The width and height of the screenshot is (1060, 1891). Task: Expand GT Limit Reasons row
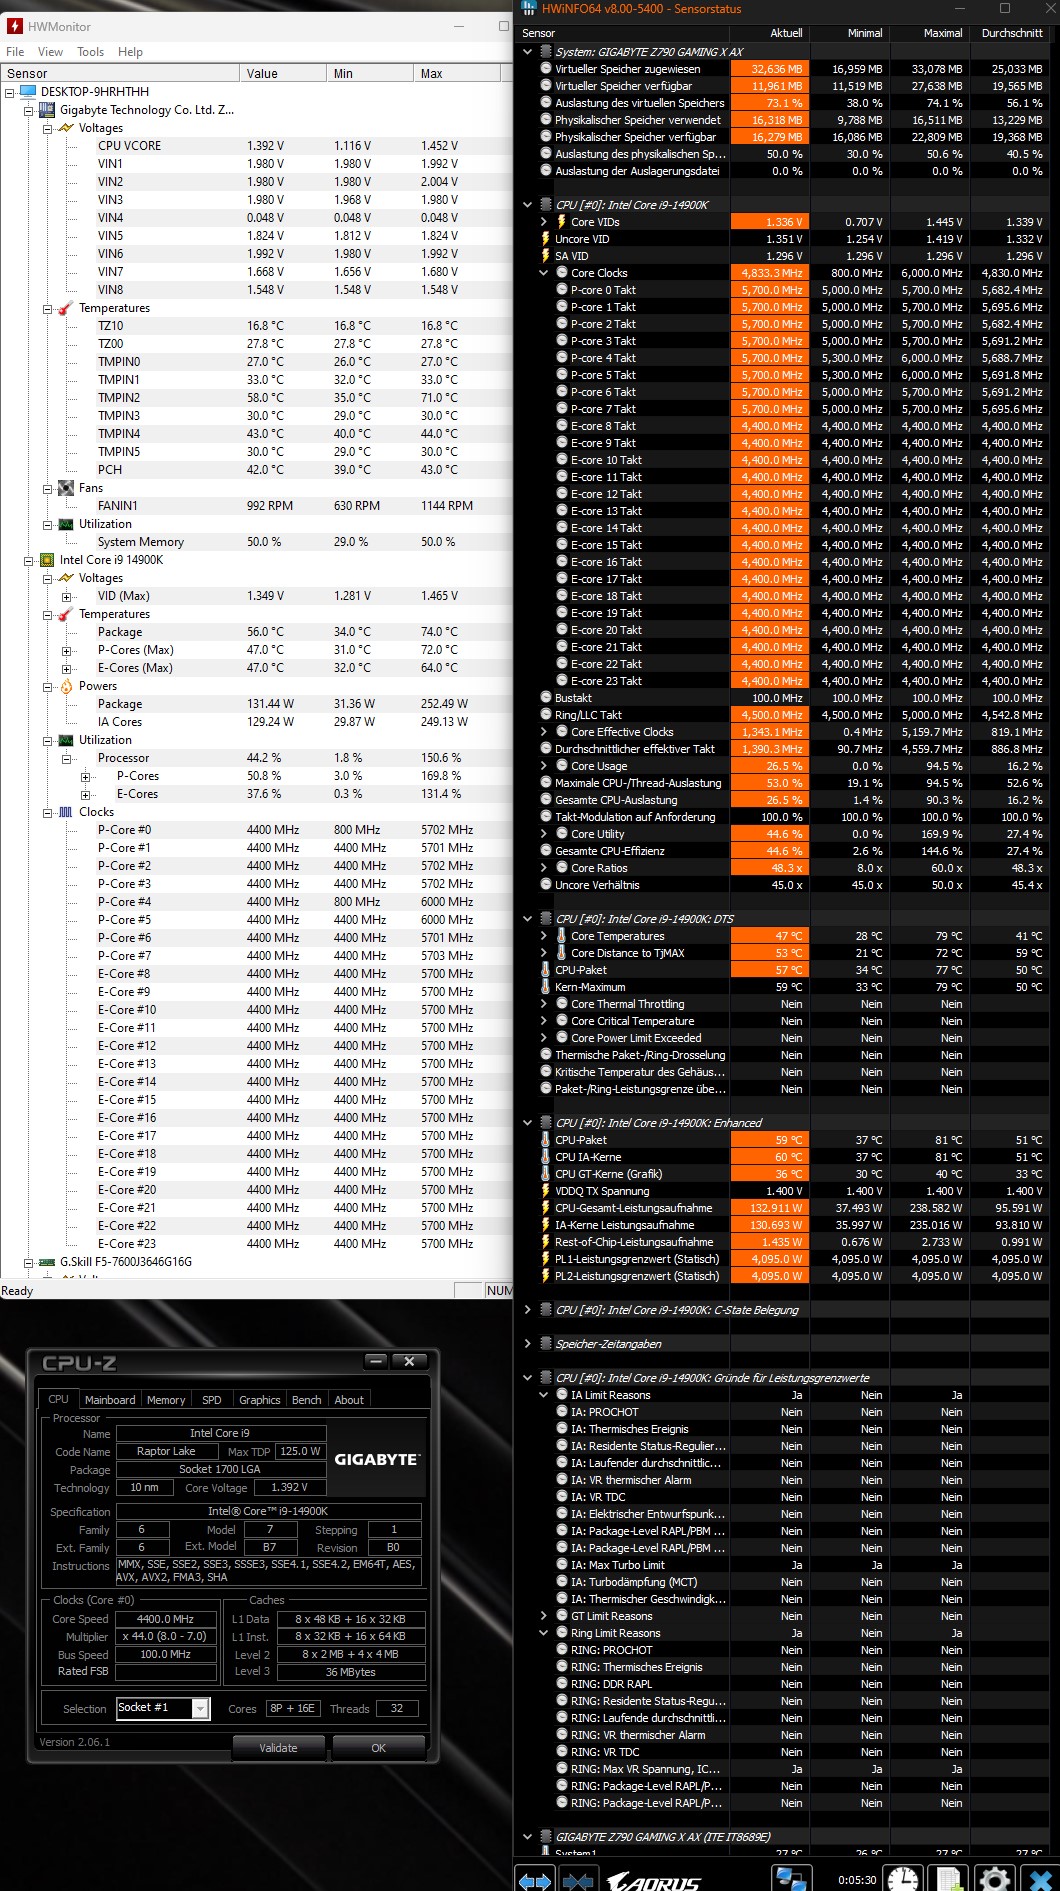pyautogui.click(x=544, y=1616)
